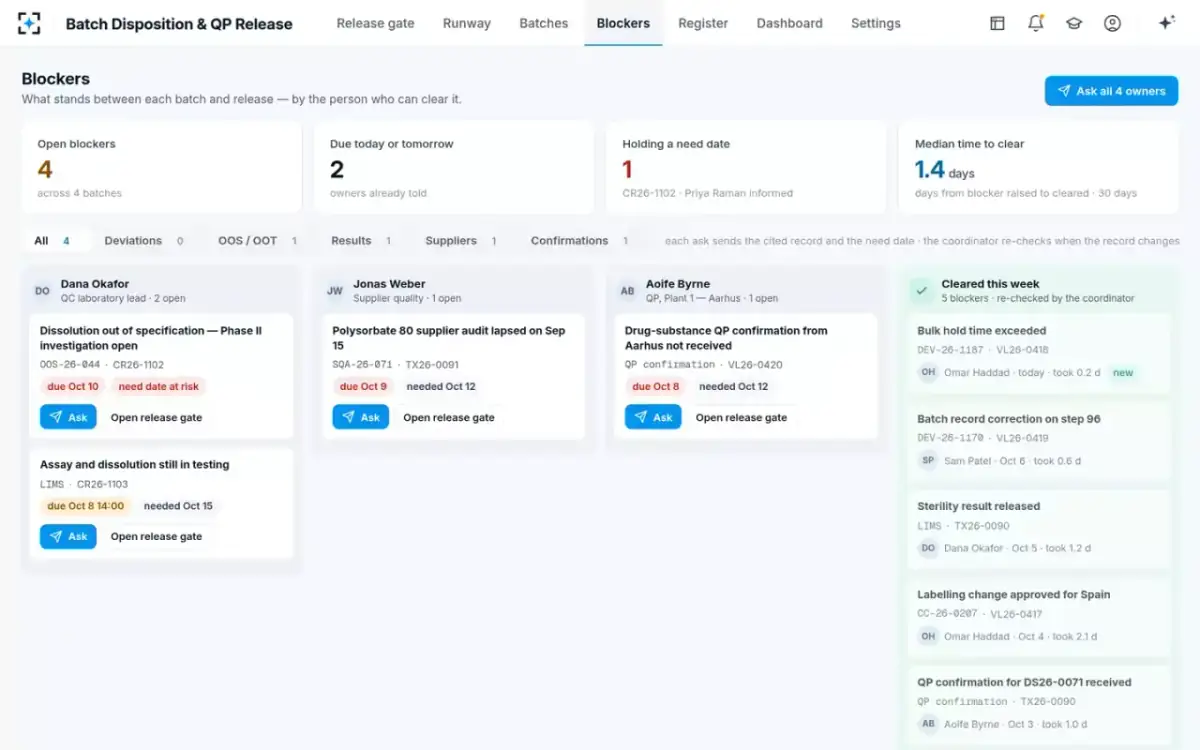Open the Batches tab
Viewport: 1200px width, 750px height.
(544, 23)
